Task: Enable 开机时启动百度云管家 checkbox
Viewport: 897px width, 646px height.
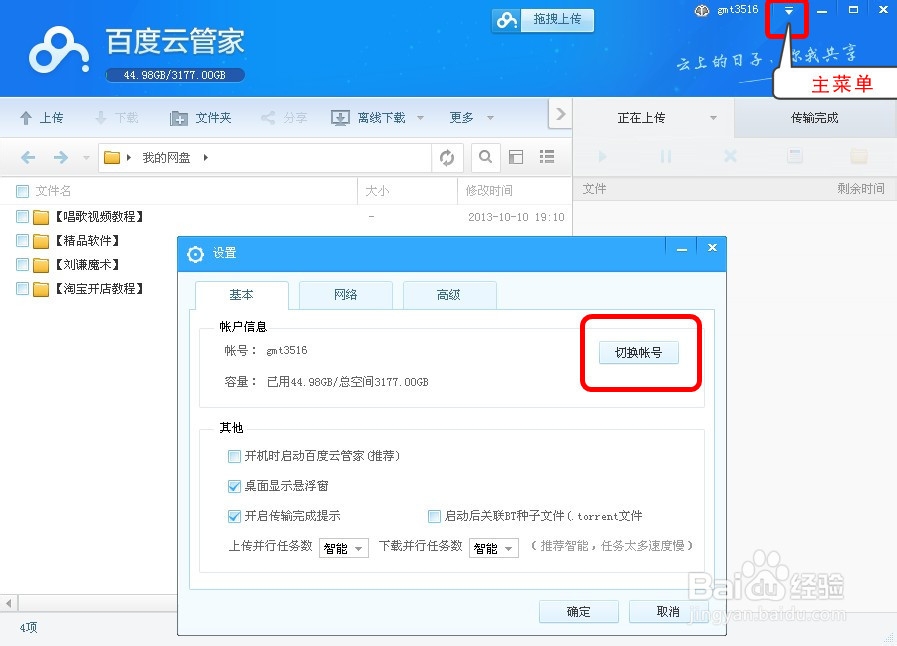Action: 234,456
